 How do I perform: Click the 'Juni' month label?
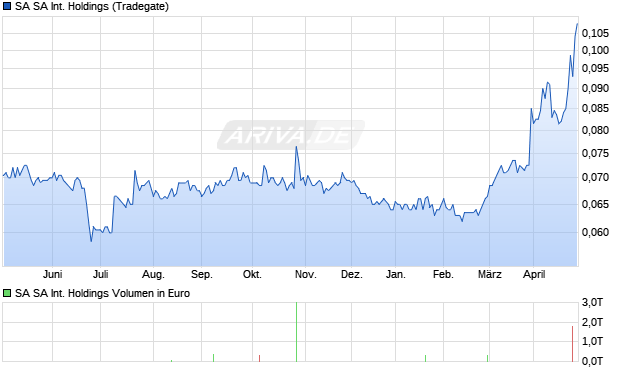tap(53, 274)
